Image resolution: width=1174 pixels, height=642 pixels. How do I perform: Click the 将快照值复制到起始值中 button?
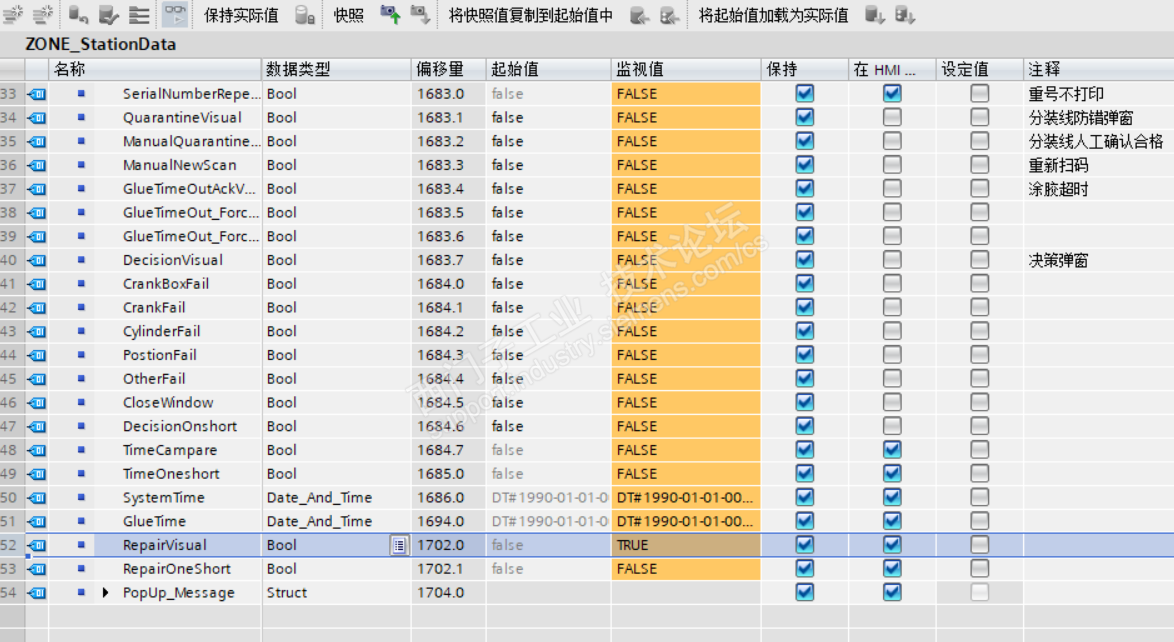click(530, 15)
